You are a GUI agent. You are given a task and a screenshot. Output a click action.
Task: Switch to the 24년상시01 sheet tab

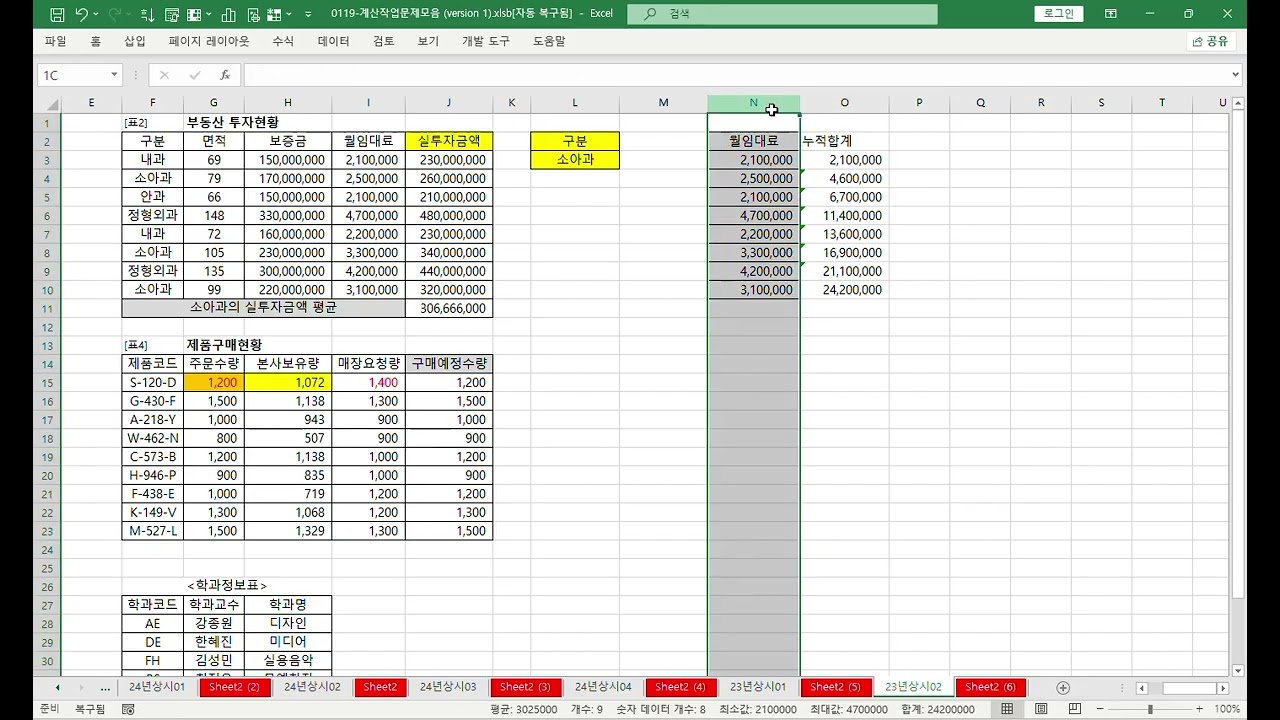(157, 687)
